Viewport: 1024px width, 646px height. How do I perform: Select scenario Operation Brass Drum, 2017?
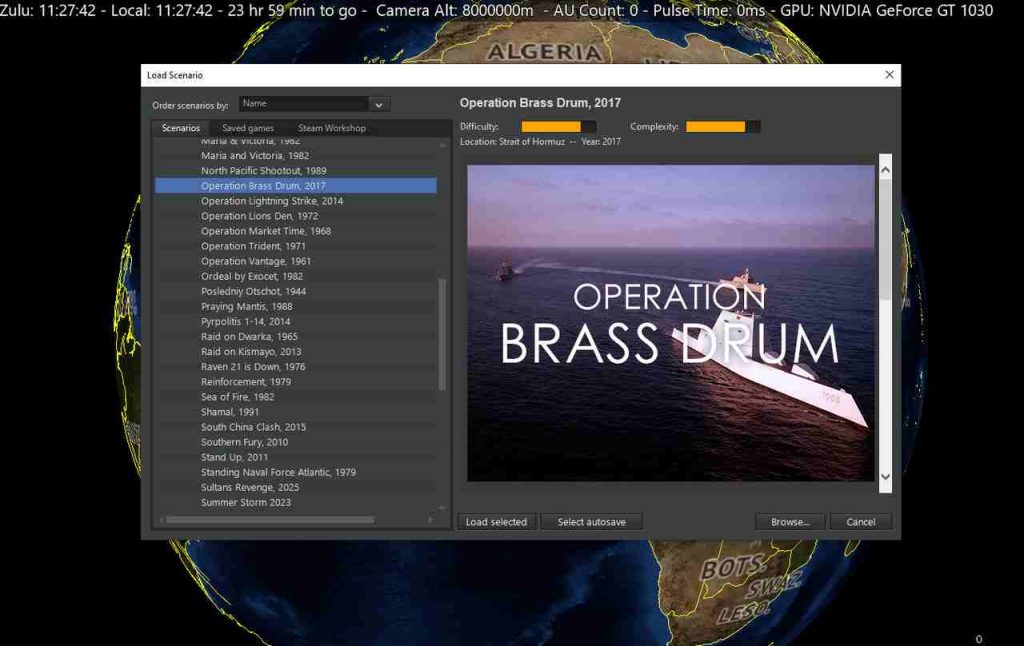pos(295,186)
